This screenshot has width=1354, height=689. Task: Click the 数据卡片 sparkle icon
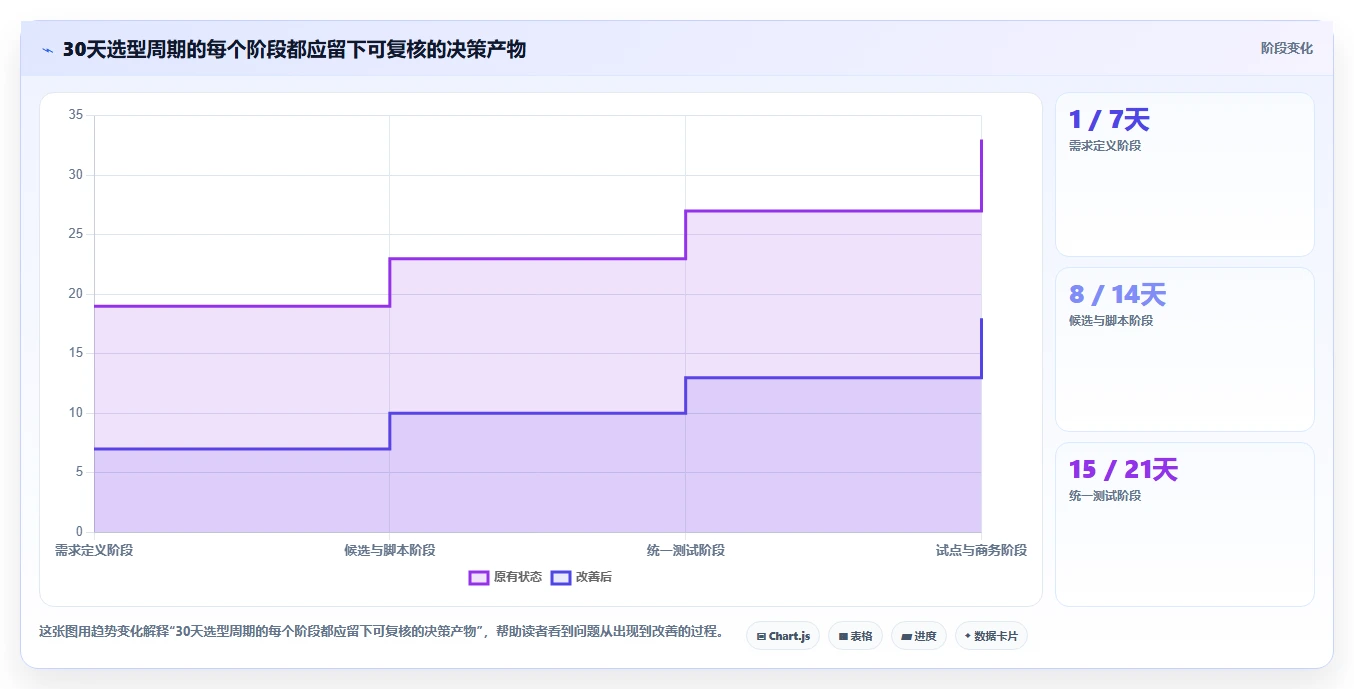[968, 636]
